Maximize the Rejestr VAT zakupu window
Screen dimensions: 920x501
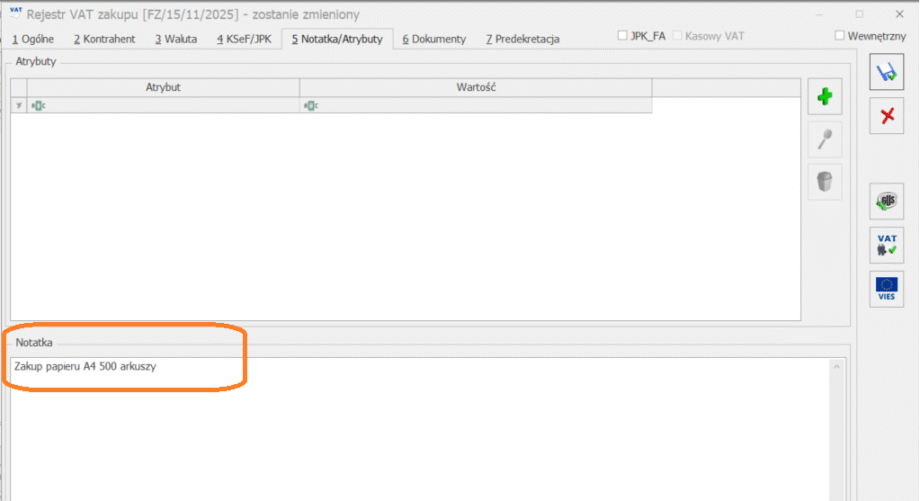point(860,14)
